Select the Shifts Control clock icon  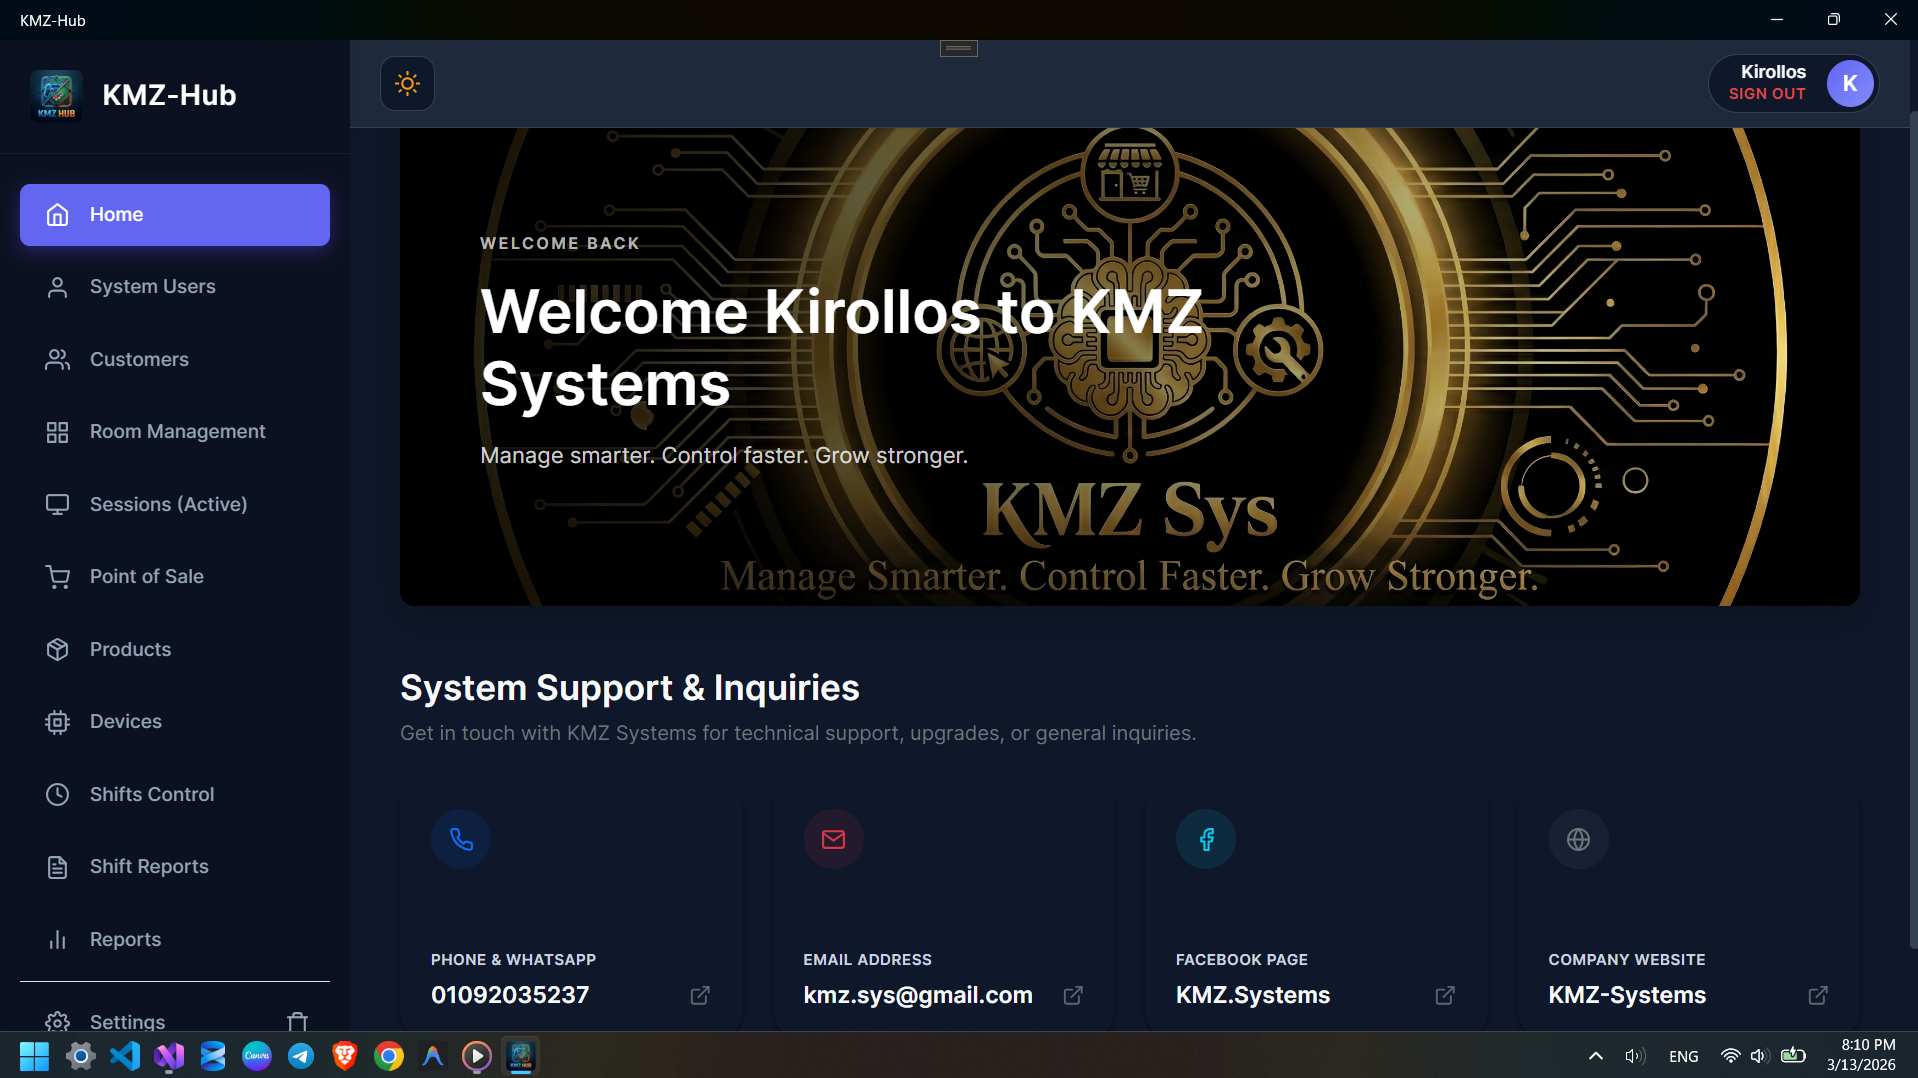tap(57, 794)
